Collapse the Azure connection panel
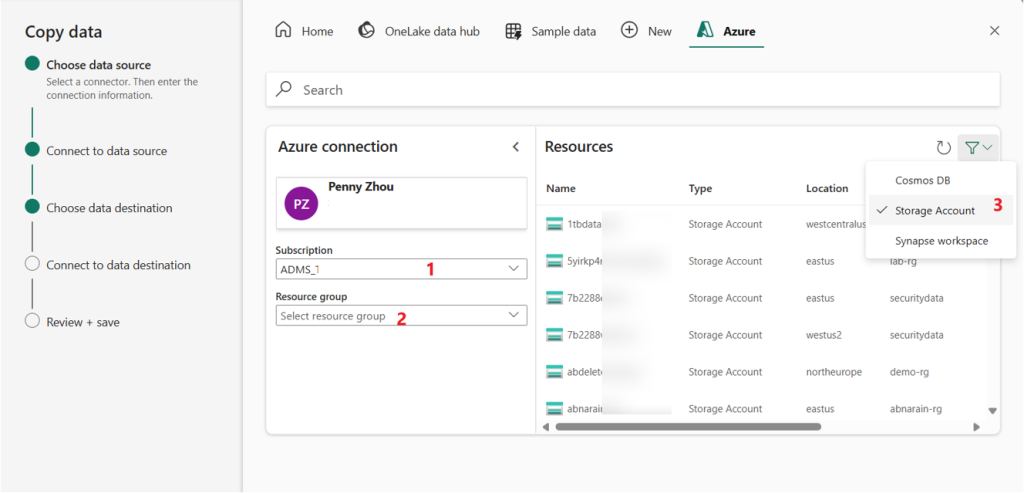This screenshot has height=493, width=1024. click(515, 147)
